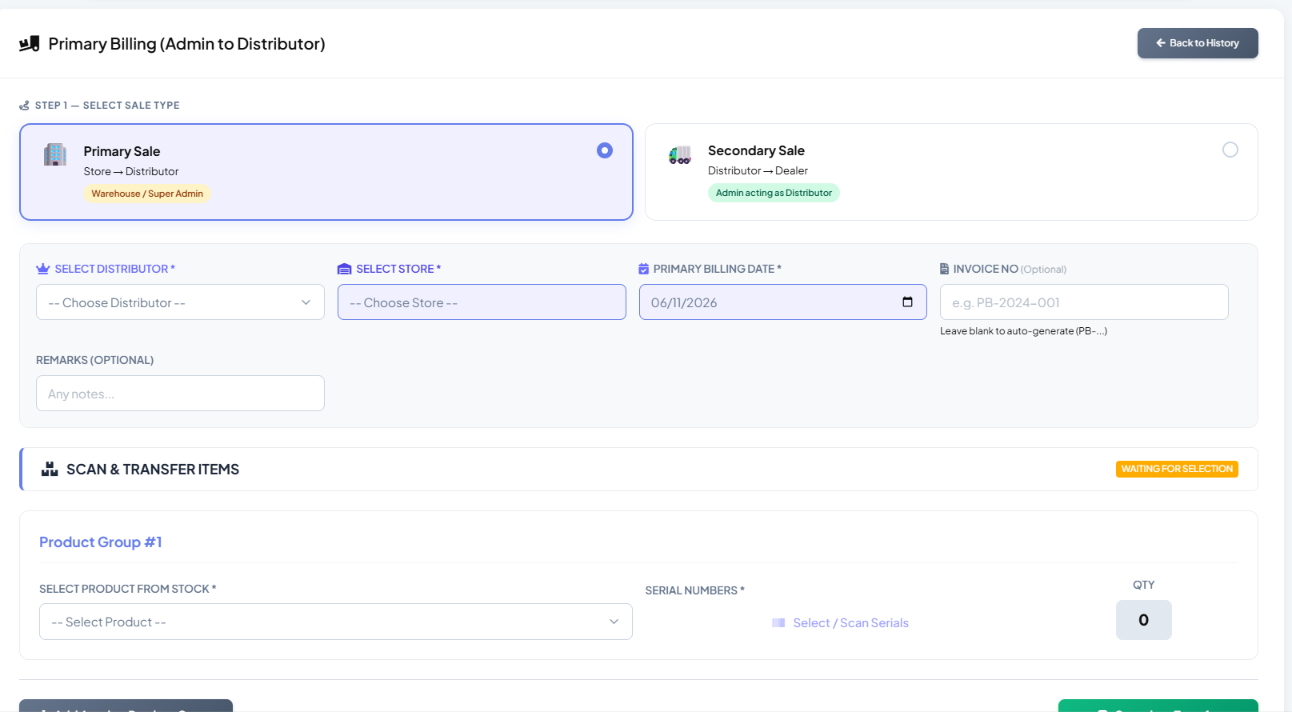This screenshot has width=1292, height=712.
Task: Click the 'Leave blank to auto-generate' hint text
Action: [1023, 331]
